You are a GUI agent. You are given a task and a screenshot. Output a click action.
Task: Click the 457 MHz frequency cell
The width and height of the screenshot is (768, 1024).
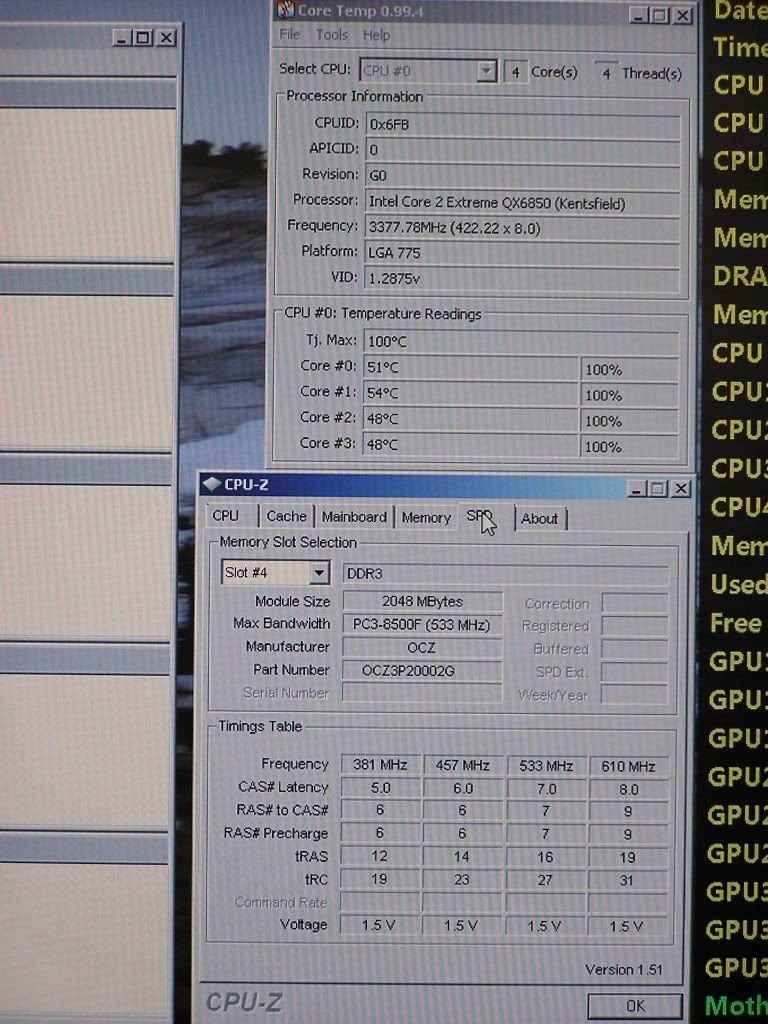[x=462, y=765]
